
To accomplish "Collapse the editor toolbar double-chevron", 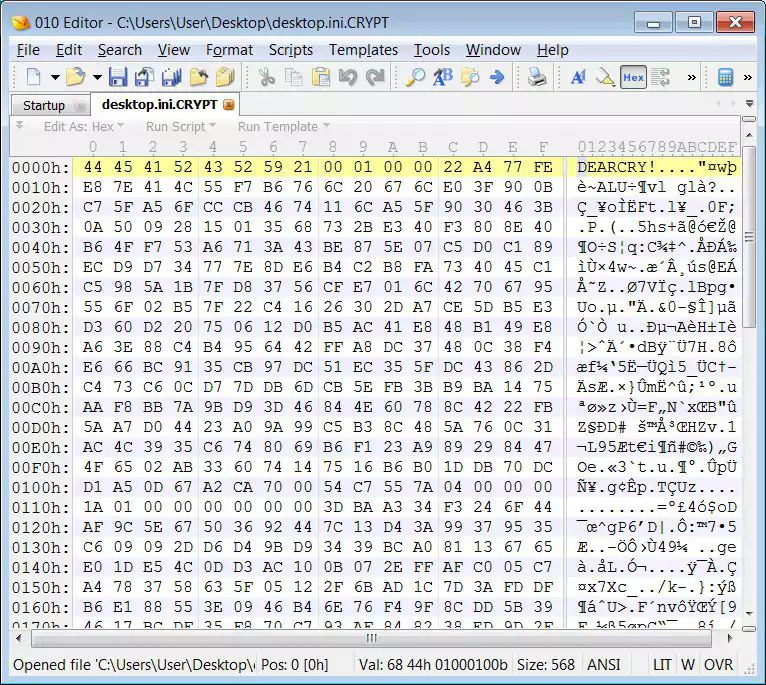I will coord(20,125).
